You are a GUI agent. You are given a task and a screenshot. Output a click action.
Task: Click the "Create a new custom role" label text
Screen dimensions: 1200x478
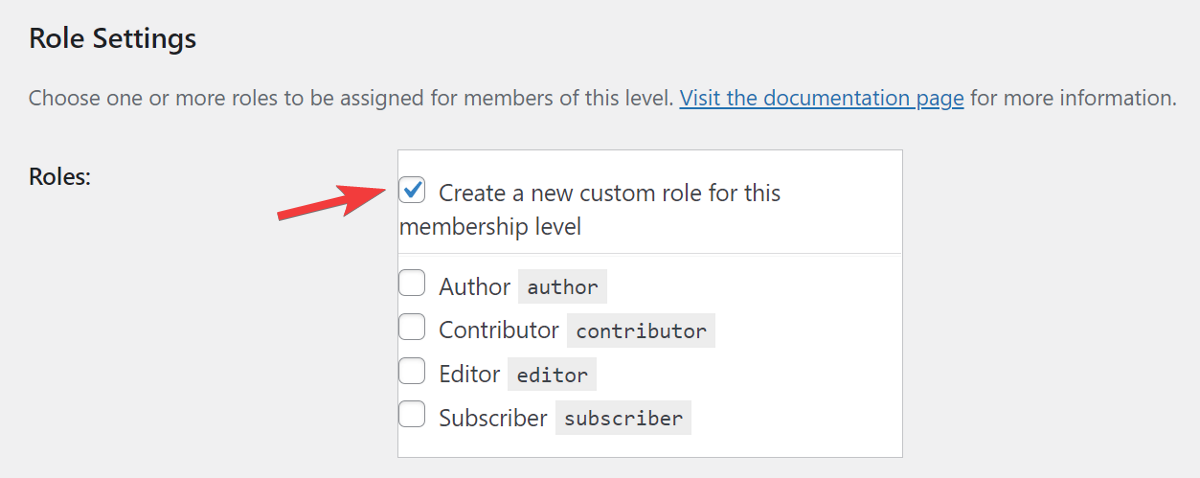(x=609, y=192)
